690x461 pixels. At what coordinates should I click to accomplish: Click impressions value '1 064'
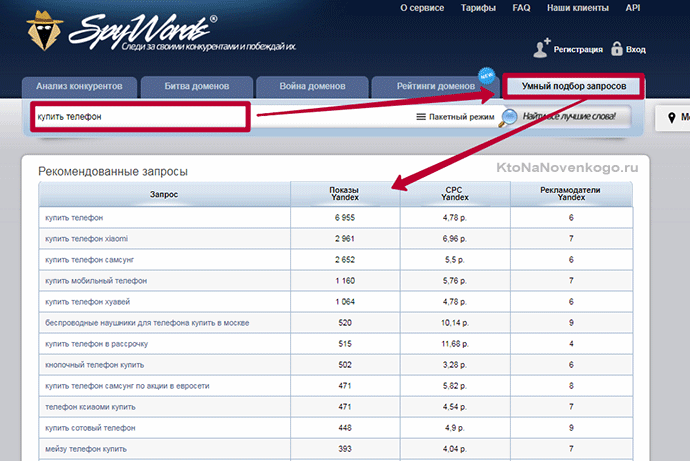345,302
